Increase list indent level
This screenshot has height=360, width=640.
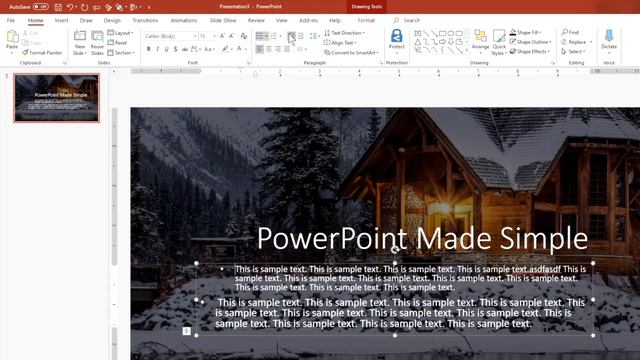click(x=301, y=36)
